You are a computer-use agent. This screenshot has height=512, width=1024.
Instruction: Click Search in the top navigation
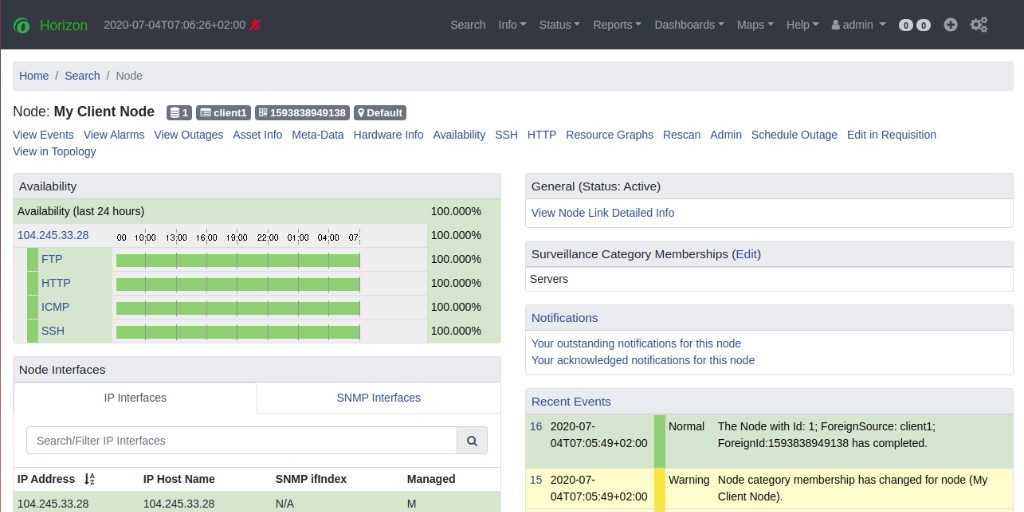(x=468, y=25)
